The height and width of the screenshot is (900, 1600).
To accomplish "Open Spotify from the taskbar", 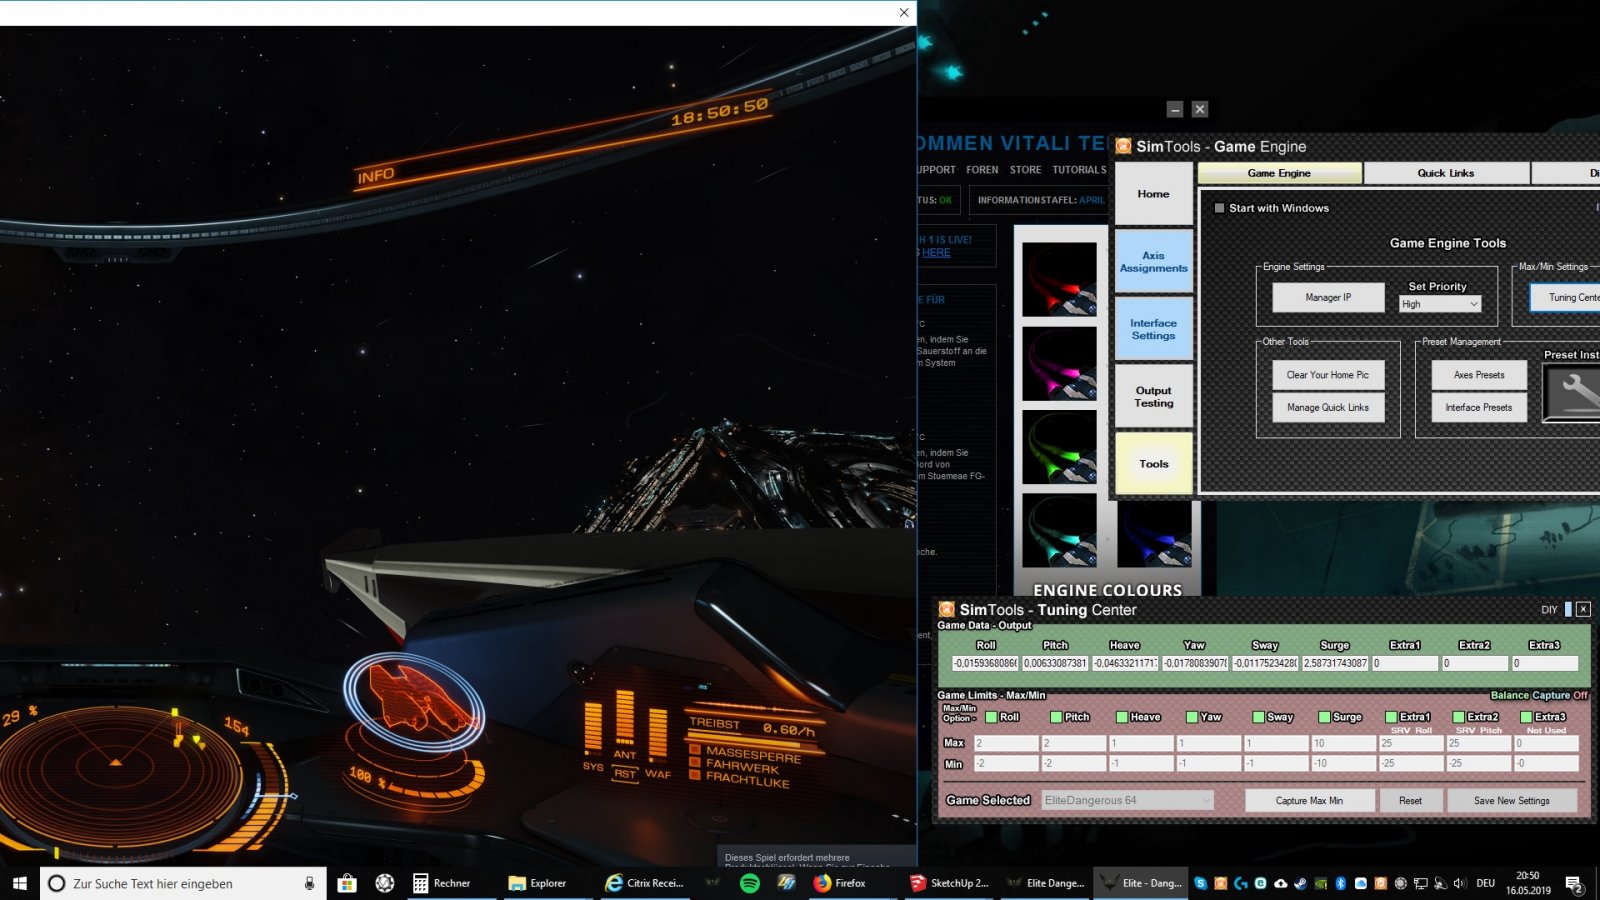I will (x=749, y=883).
